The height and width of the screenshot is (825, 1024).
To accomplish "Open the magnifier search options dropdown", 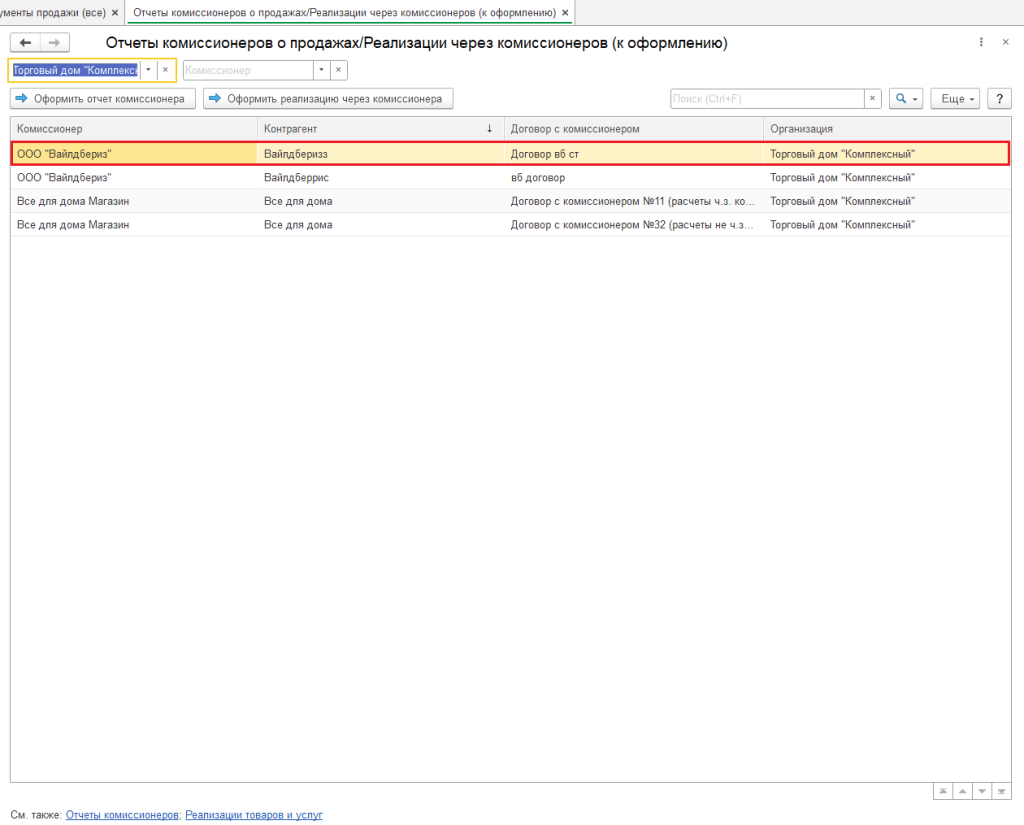I will click(906, 99).
